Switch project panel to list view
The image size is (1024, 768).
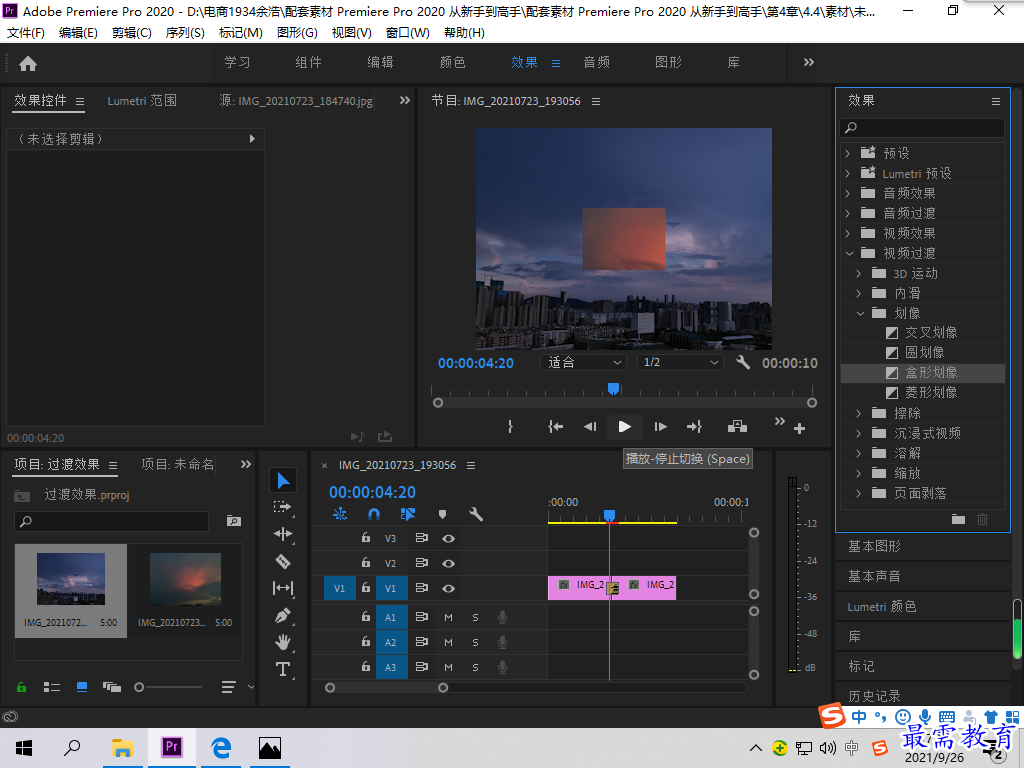point(52,687)
